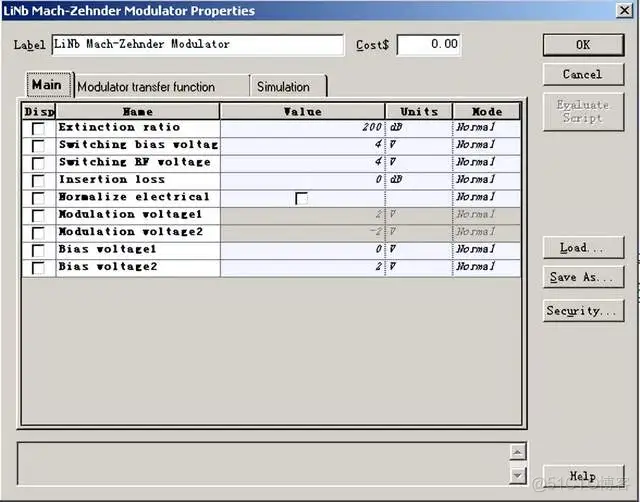The width and height of the screenshot is (640, 502).
Task: Open Help for this dialog
Action: [x=583, y=476]
